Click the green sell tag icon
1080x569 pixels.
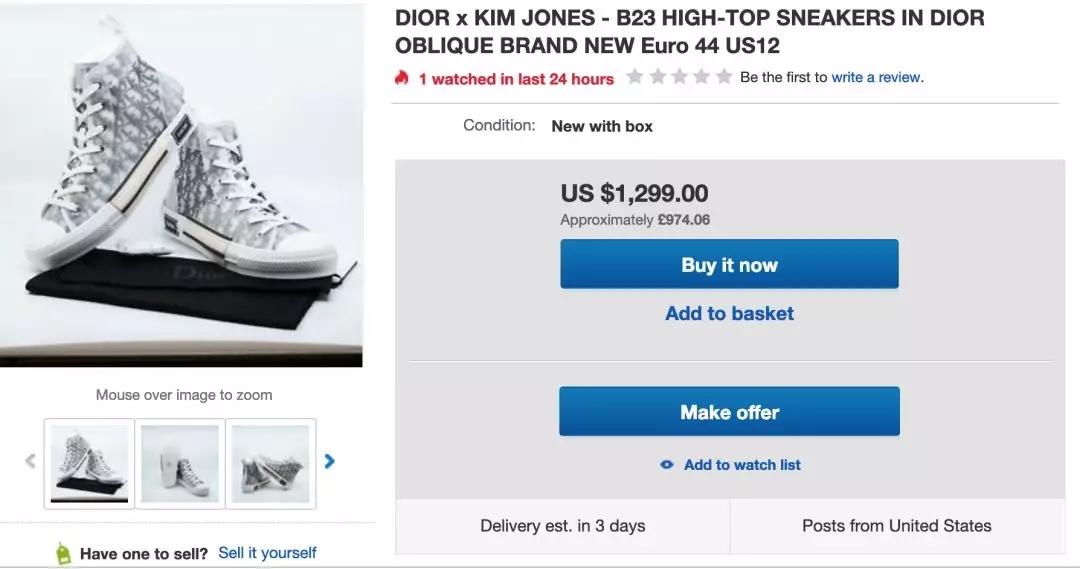pos(64,553)
